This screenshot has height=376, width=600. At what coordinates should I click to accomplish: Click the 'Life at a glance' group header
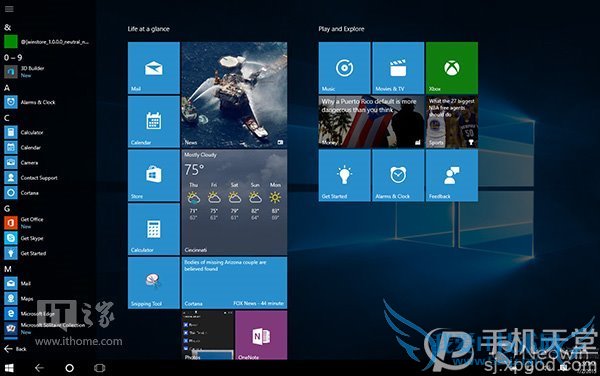148,29
